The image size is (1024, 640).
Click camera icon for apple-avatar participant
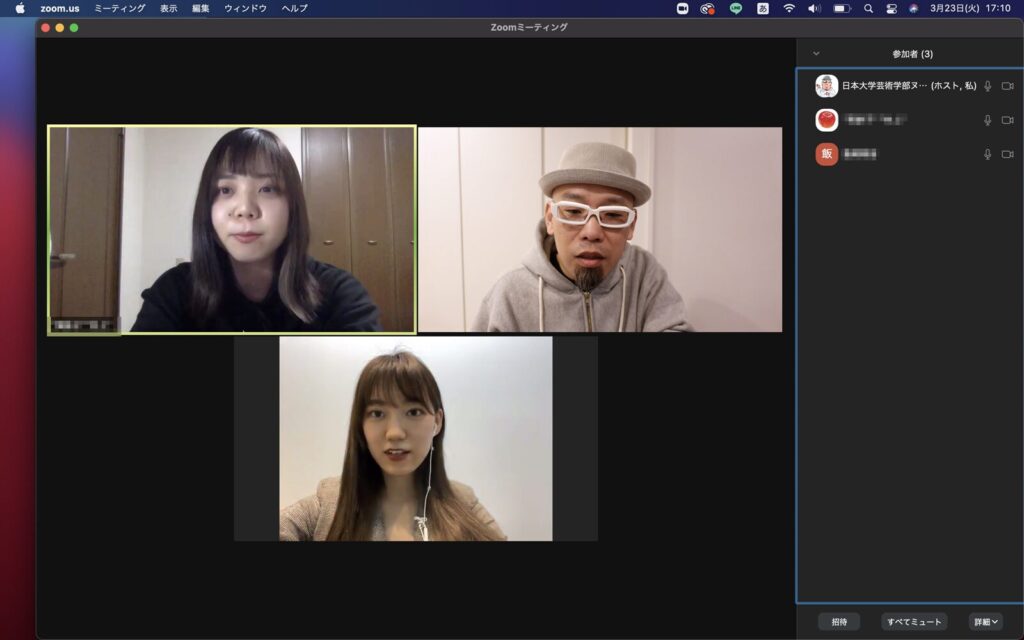click(1007, 120)
